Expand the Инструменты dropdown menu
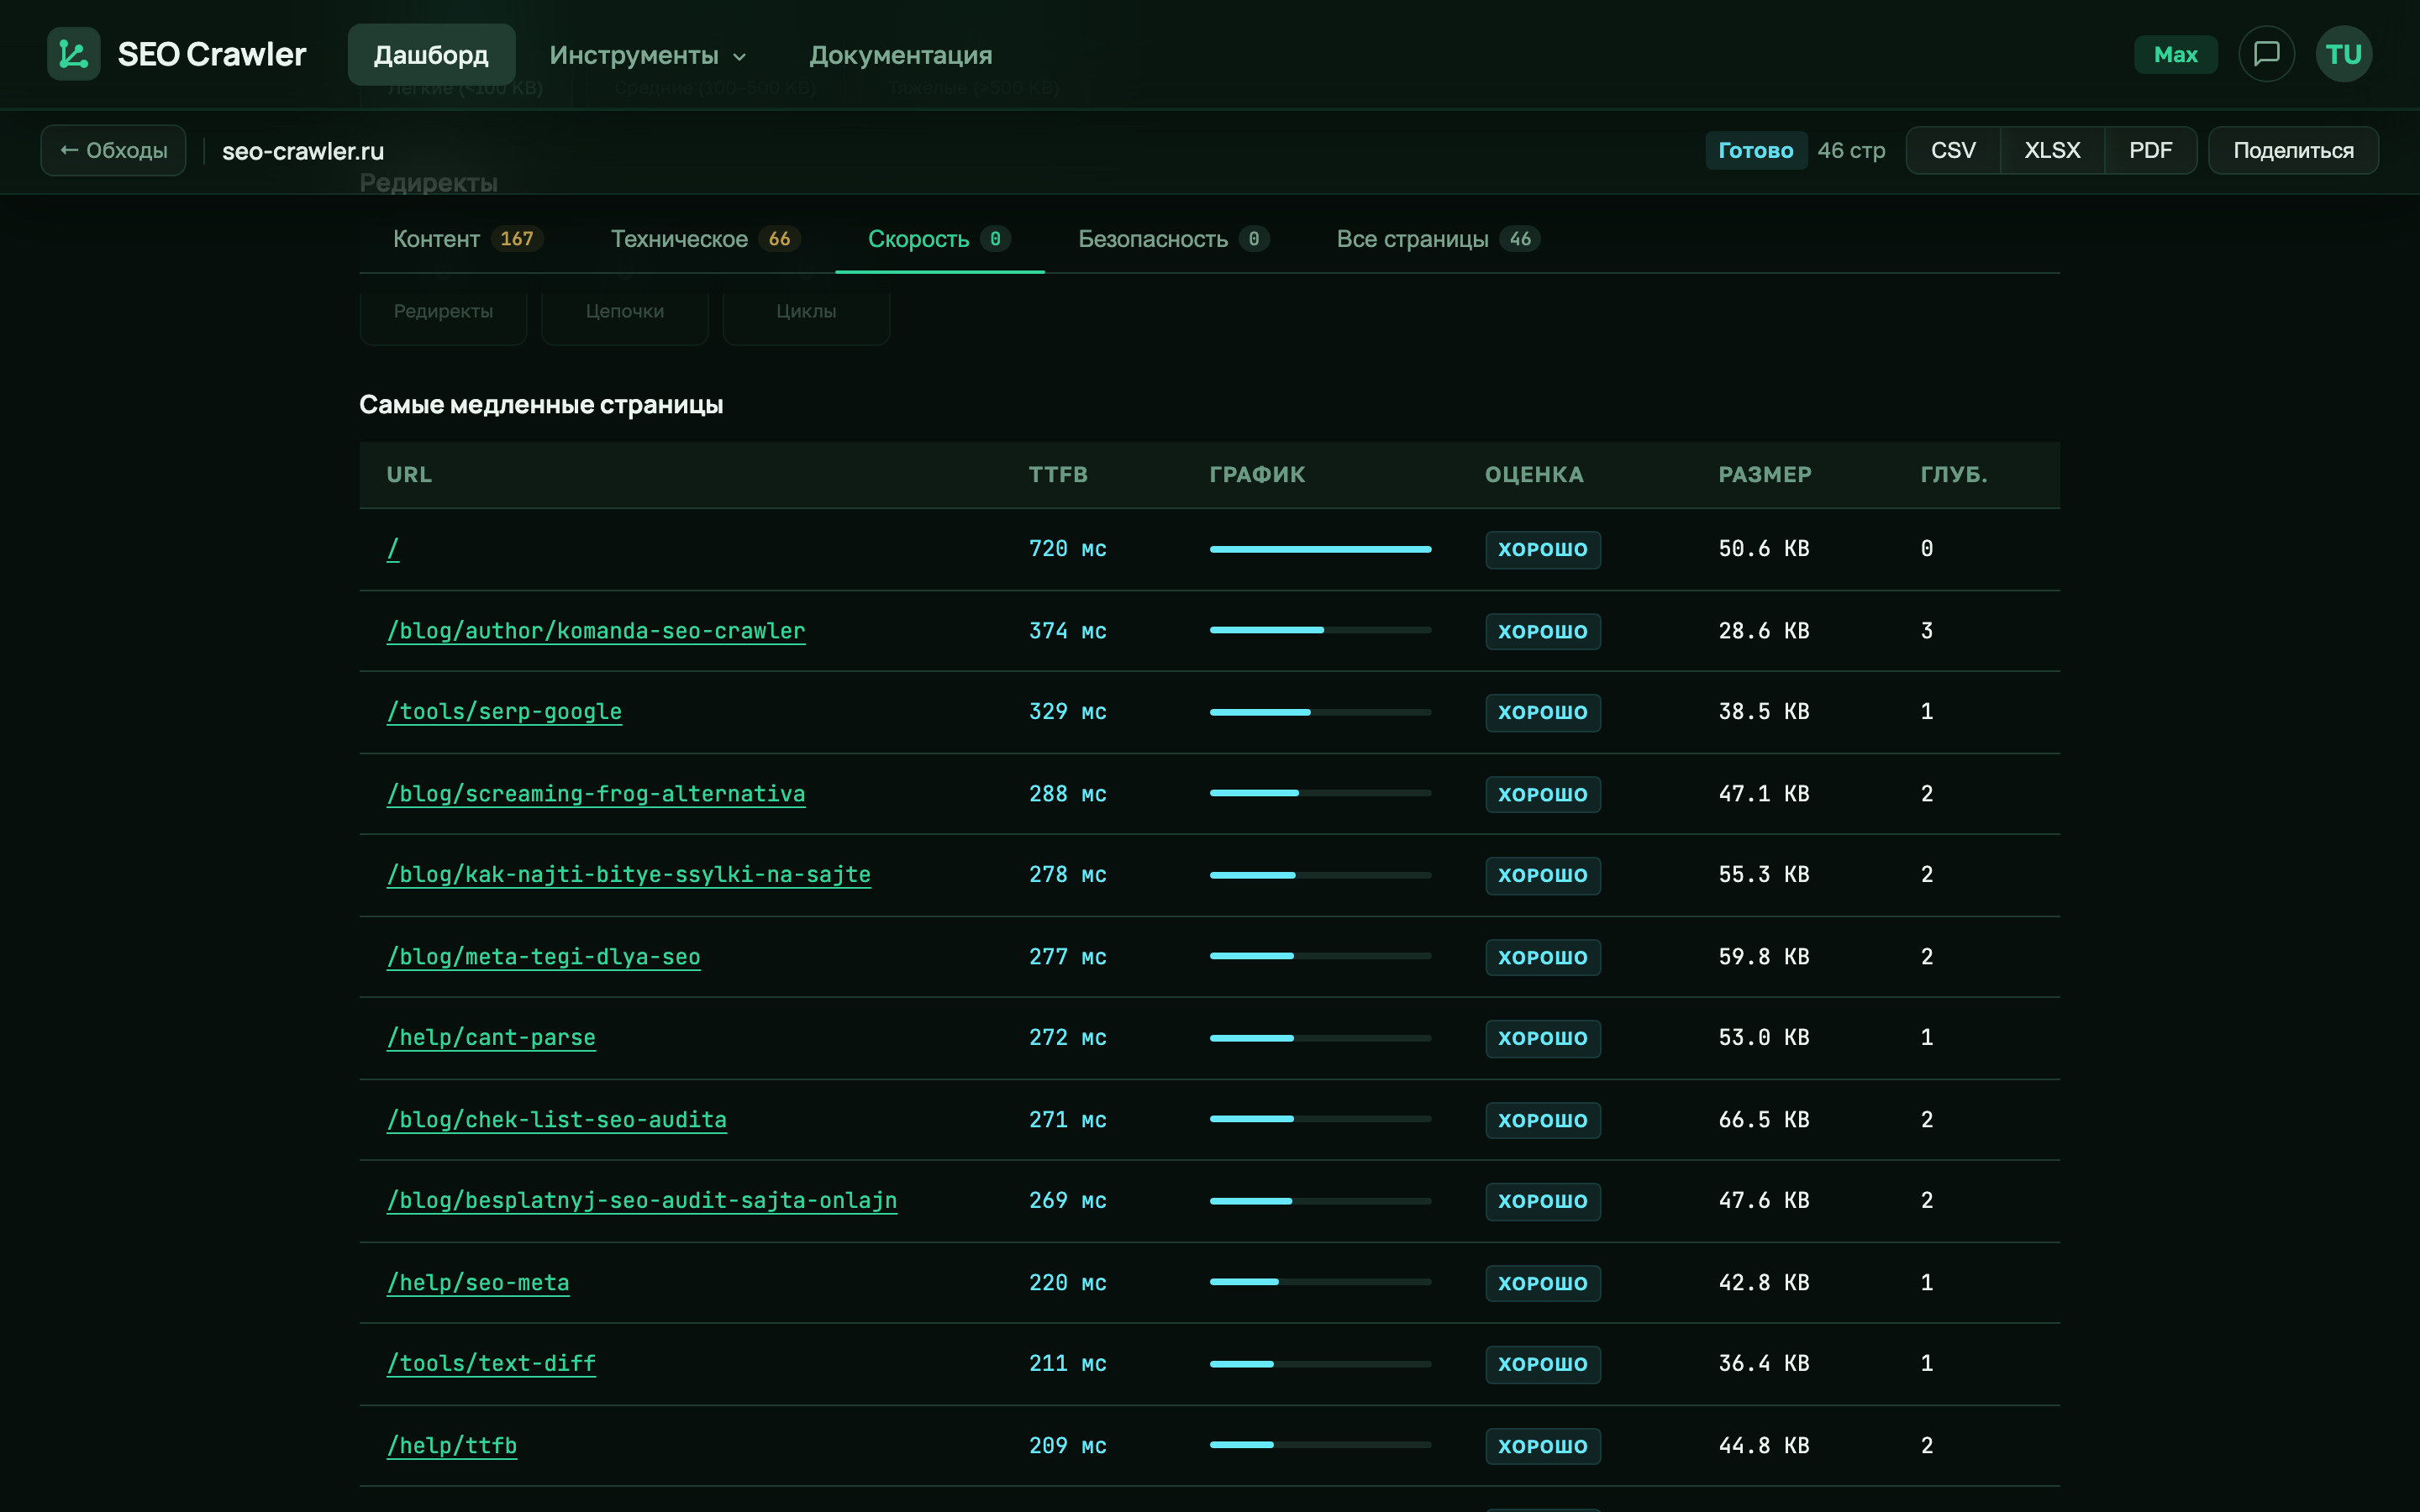This screenshot has height=1512, width=2420. (x=648, y=55)
